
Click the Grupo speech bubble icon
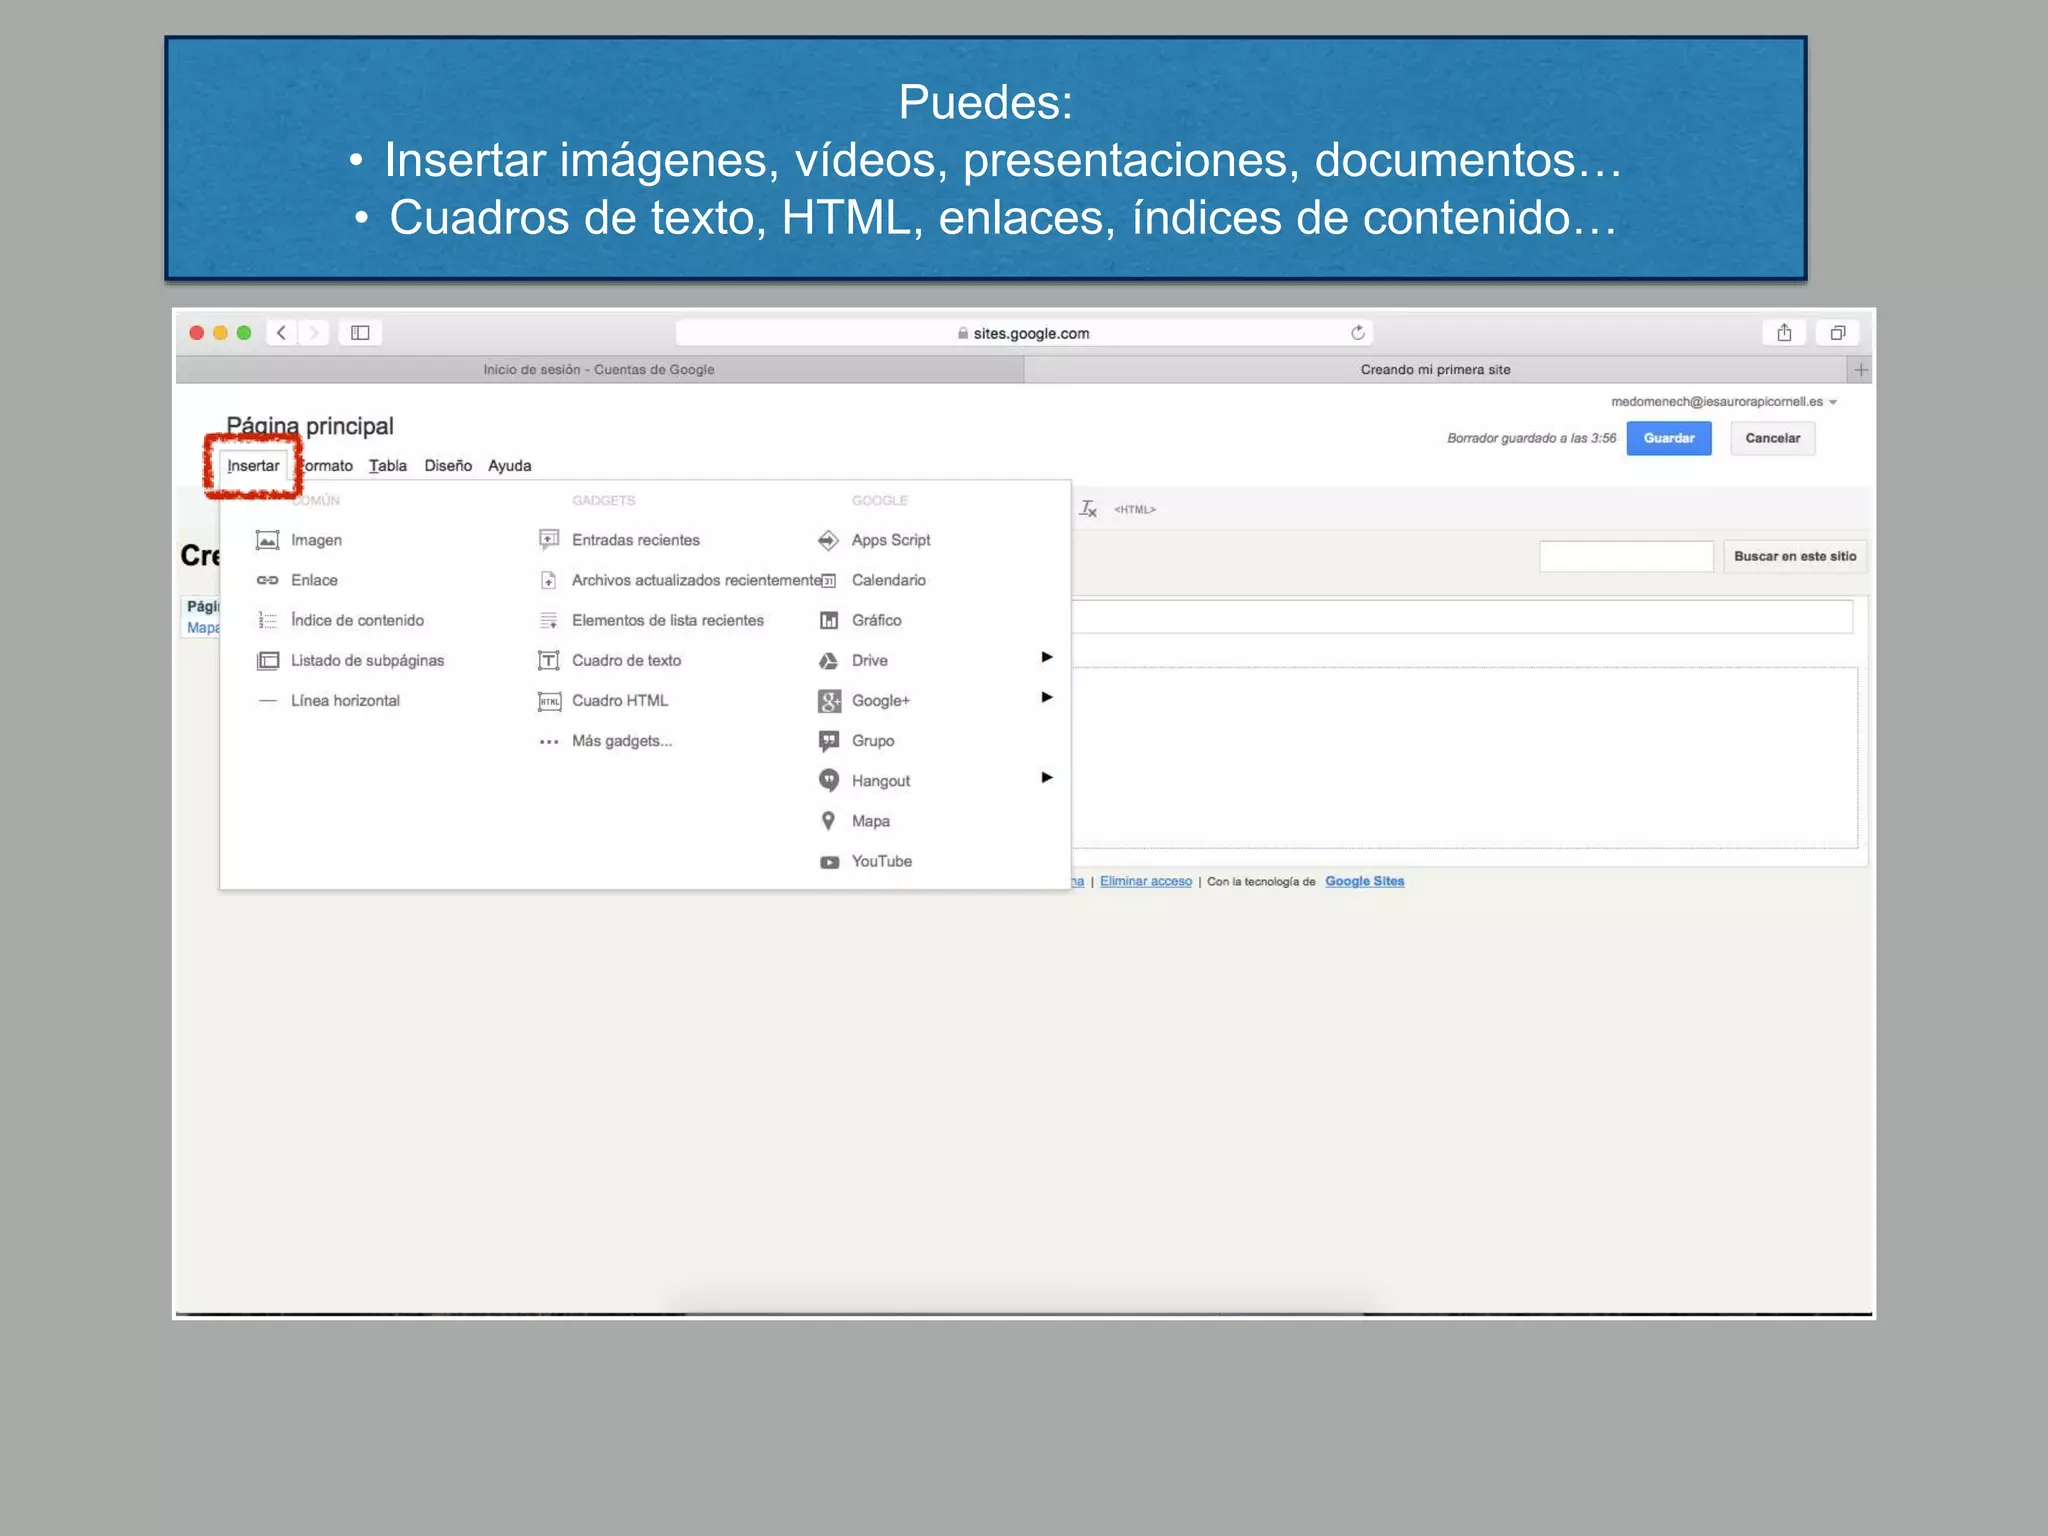click(x=829, y=741)
